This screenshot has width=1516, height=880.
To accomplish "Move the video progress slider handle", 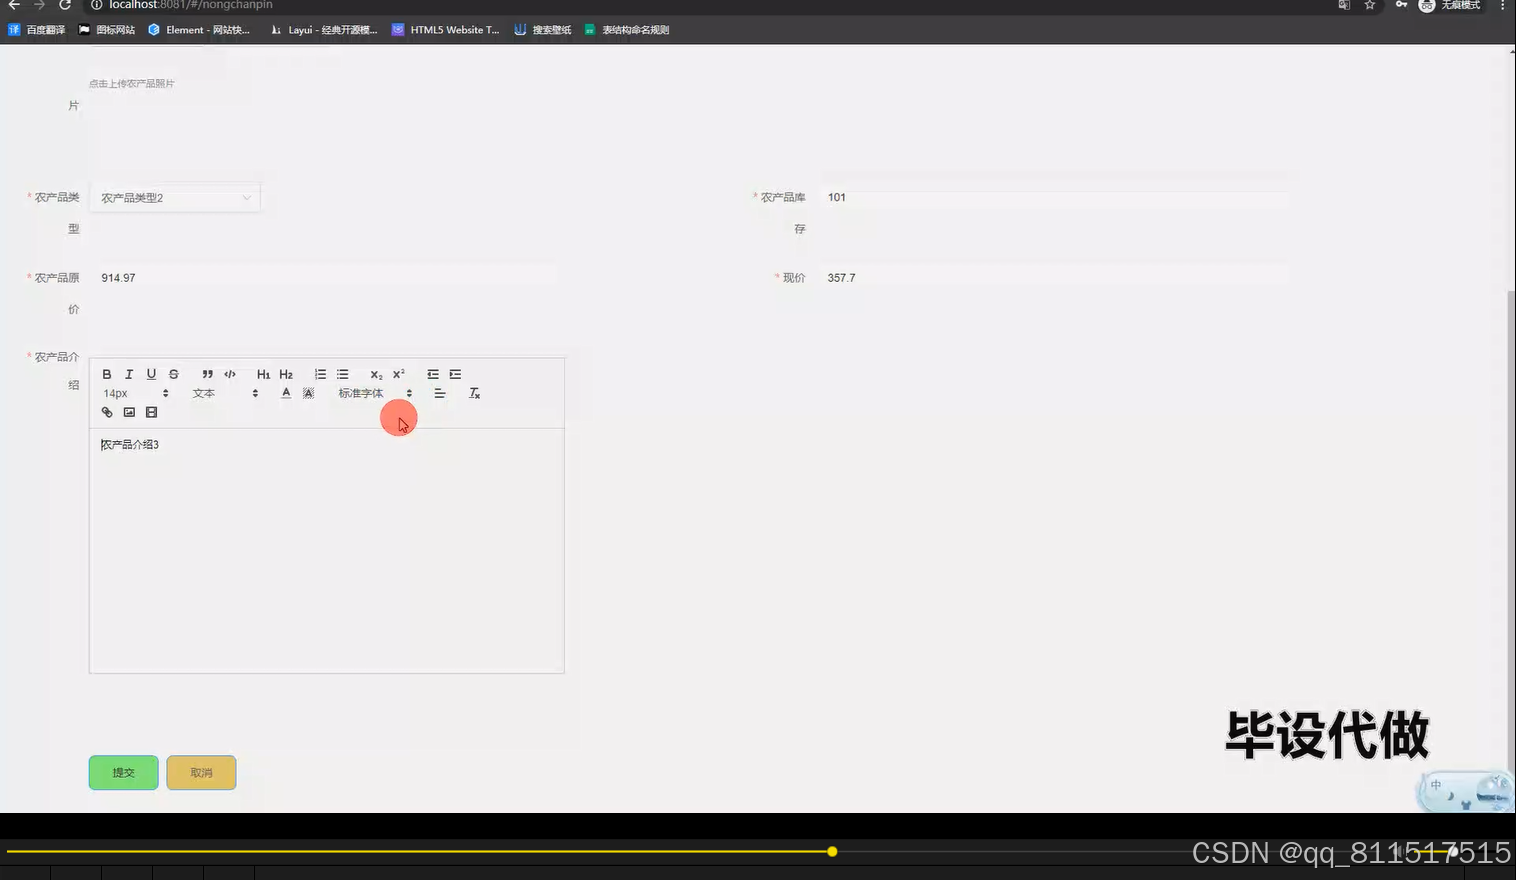I will coord(832,851).
